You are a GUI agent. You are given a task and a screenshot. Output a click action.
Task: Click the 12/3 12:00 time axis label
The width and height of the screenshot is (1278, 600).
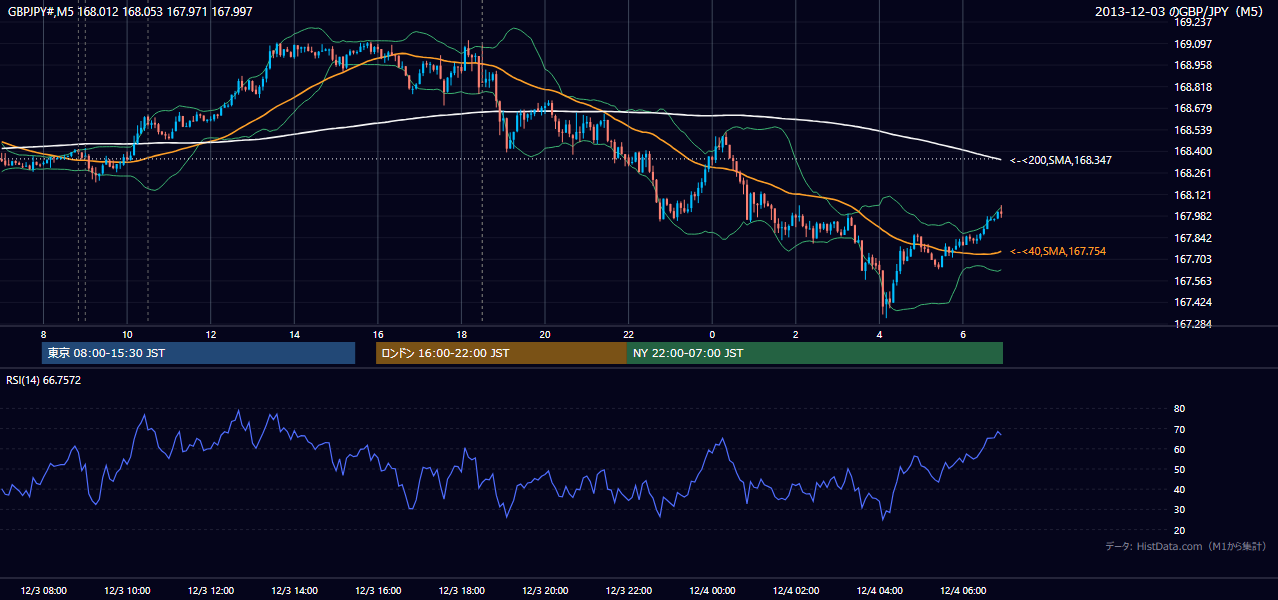pyautogui.click(x=211, y=591)
